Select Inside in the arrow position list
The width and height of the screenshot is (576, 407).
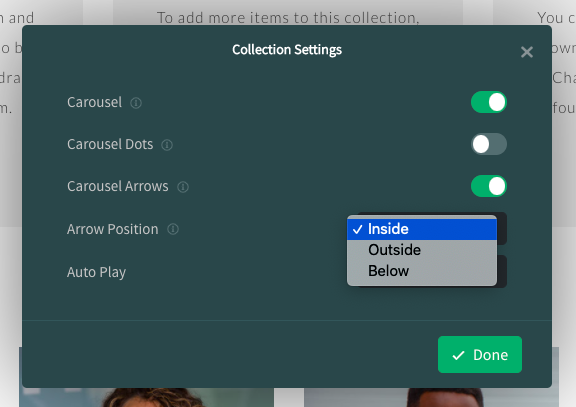[422, 229]
